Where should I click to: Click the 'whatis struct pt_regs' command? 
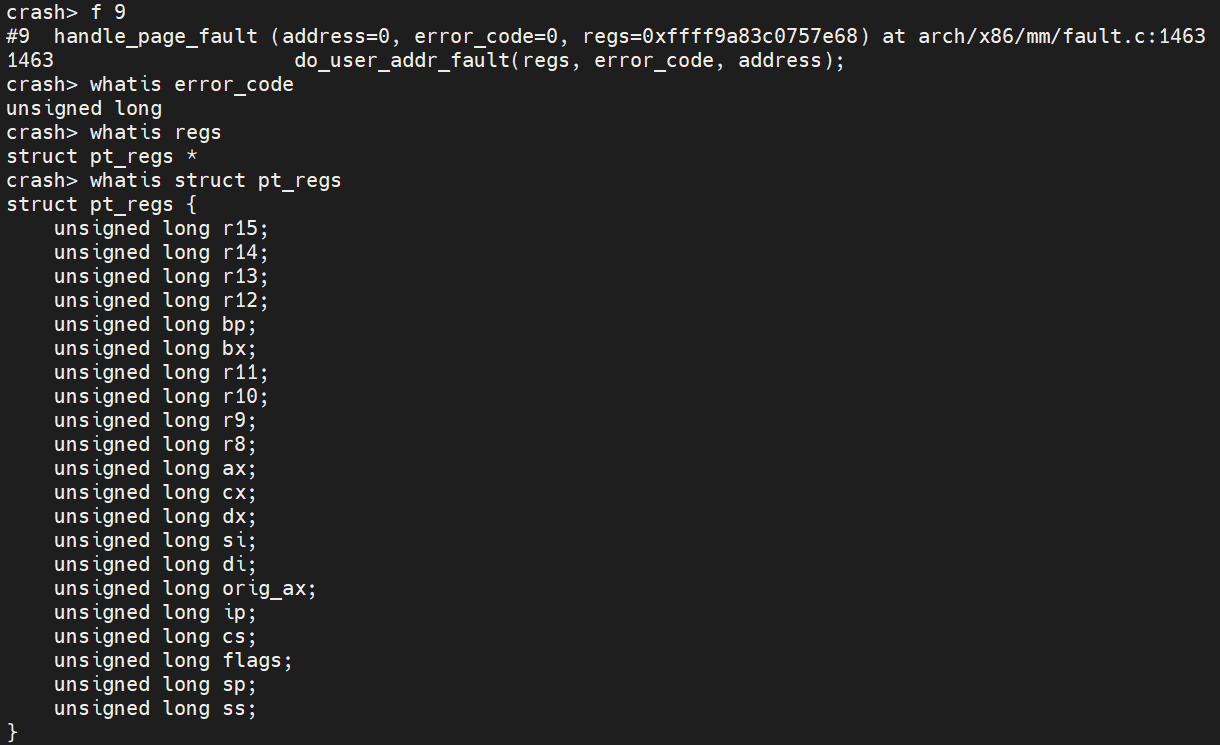click(x=215, y=181)
